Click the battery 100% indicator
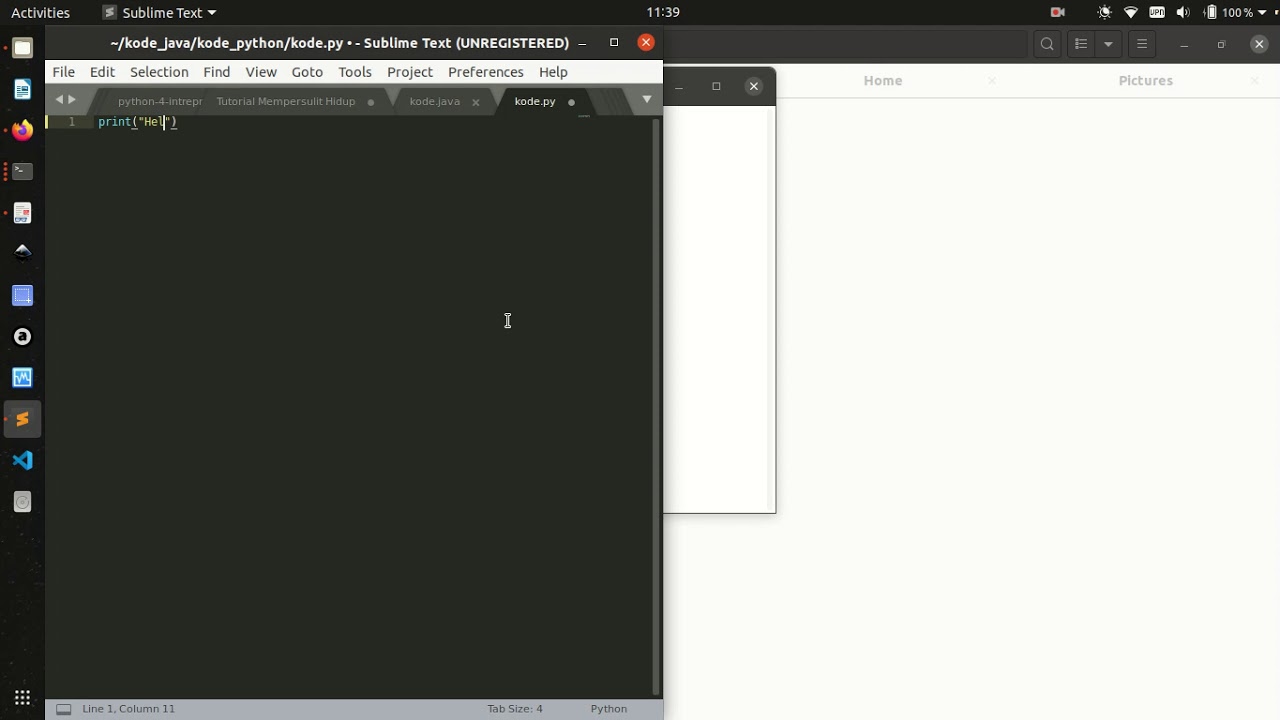Image resolution: width=1280 pixels, height=720 pixels. [1230, 12]
